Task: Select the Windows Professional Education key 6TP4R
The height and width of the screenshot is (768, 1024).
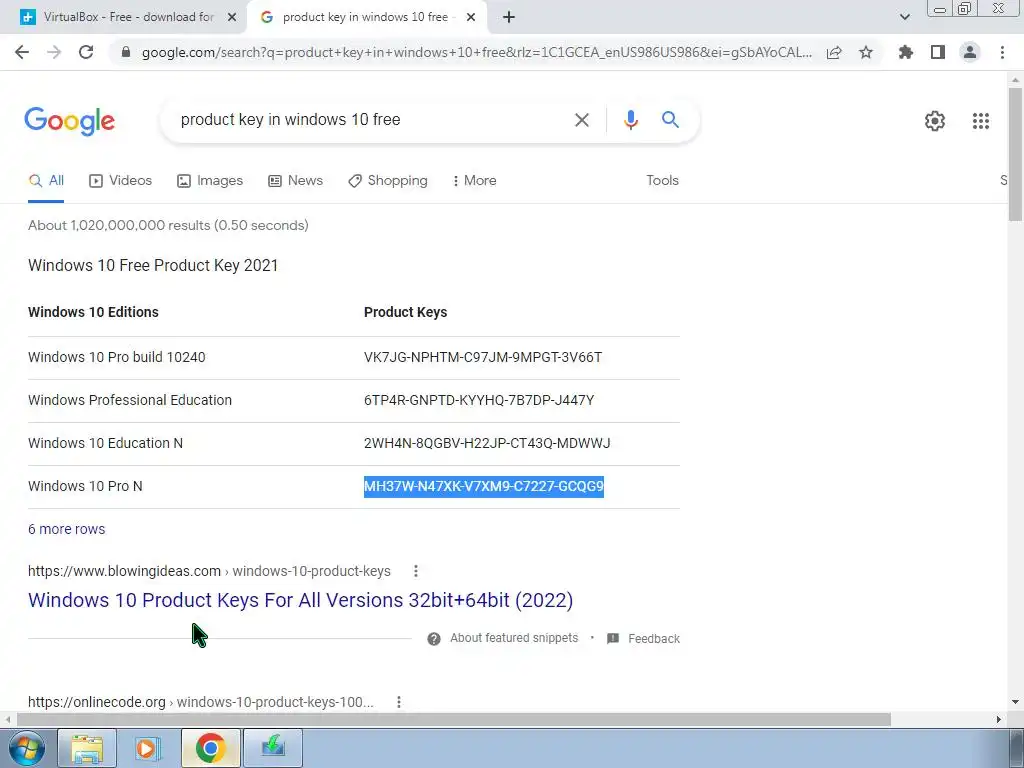Action: pos(479,400)
